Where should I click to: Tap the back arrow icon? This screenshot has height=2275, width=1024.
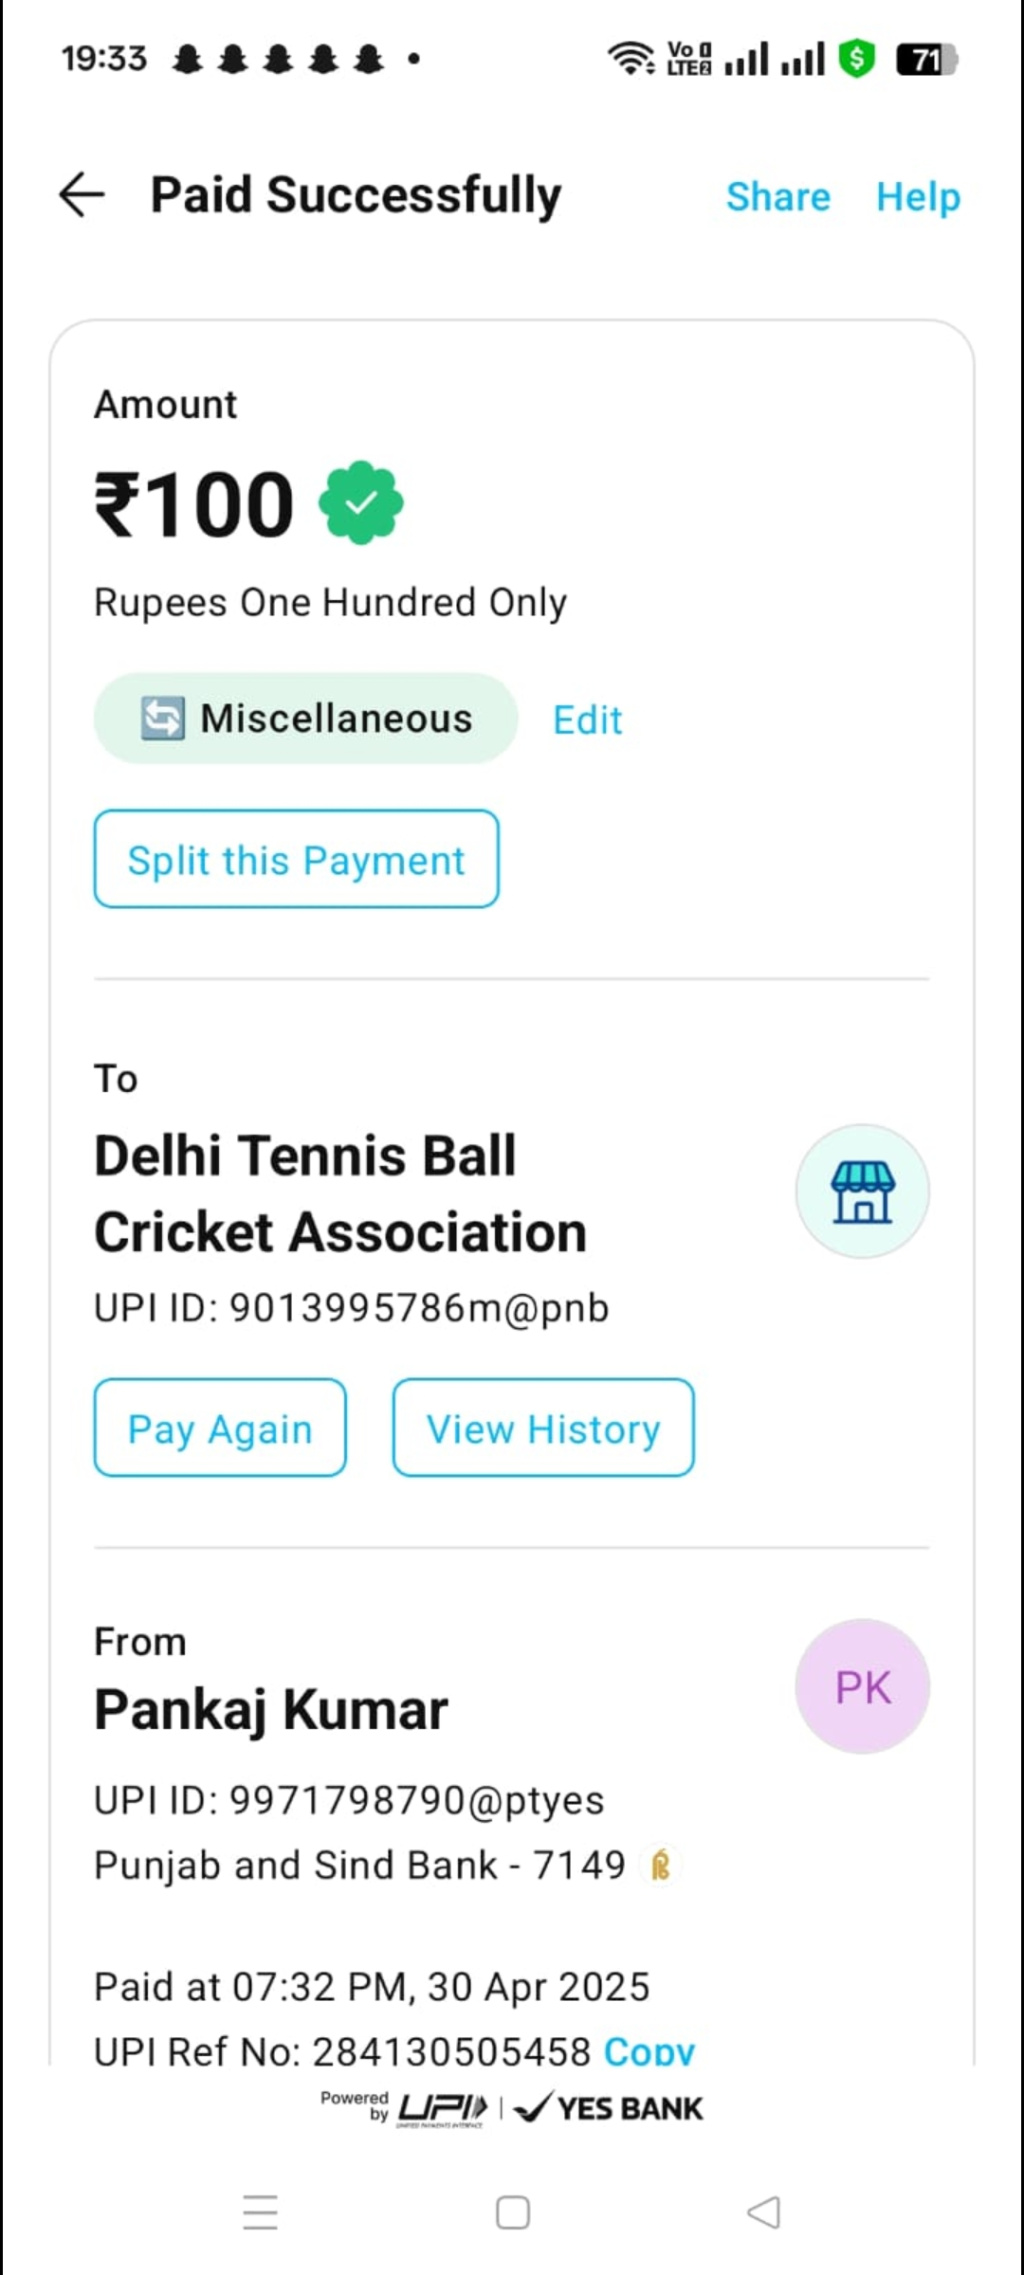pos(82,194)
